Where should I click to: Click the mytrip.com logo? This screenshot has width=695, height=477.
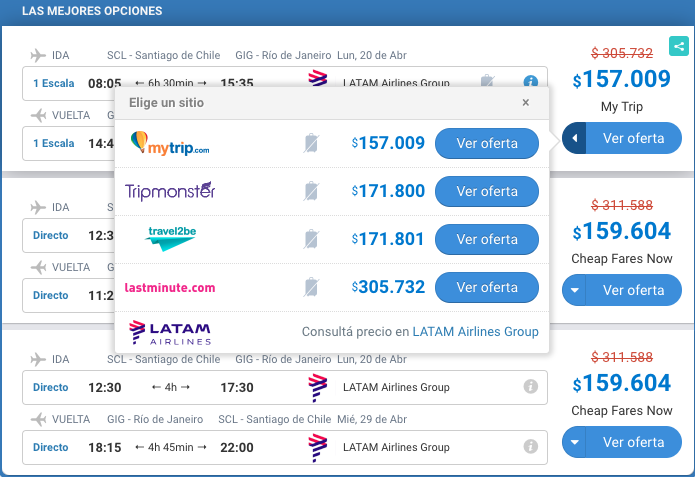coord(170,143)
